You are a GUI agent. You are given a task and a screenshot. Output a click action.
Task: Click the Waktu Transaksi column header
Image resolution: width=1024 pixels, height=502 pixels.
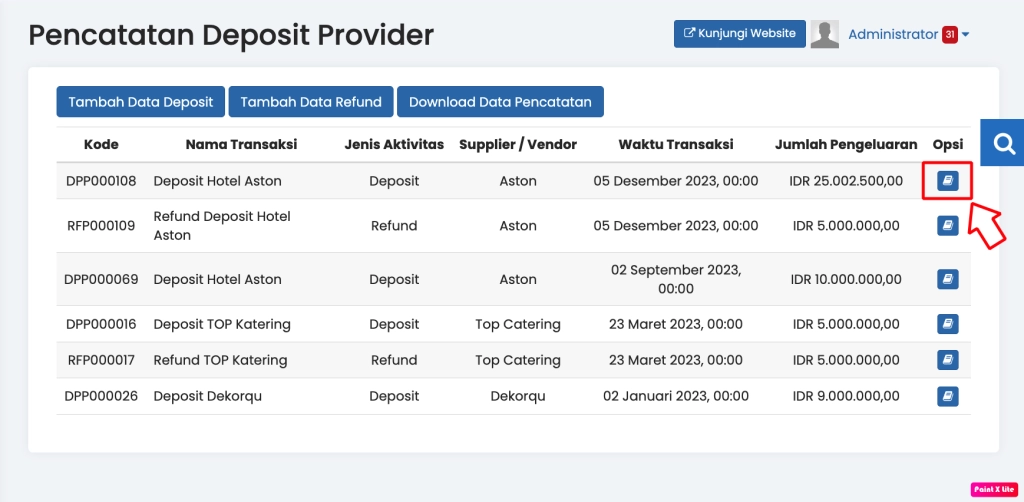click(675, 145)
